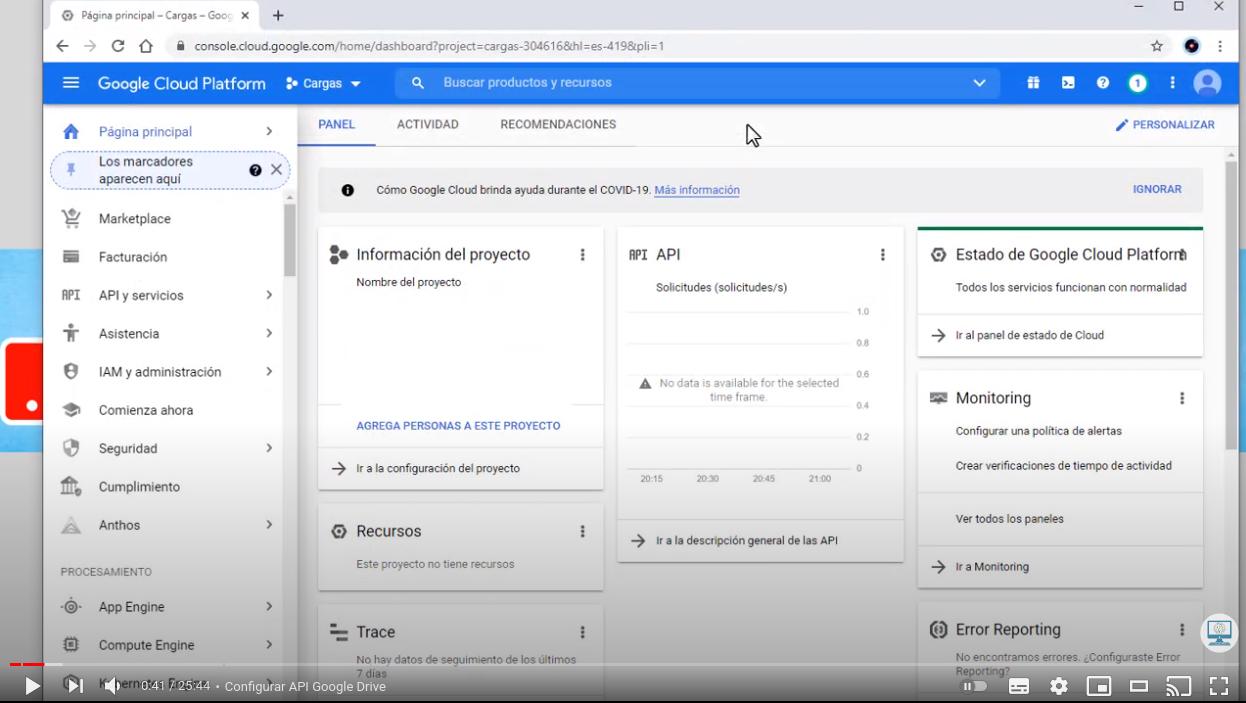Click the Buscar productos y recursos search field

coord(697,83)
